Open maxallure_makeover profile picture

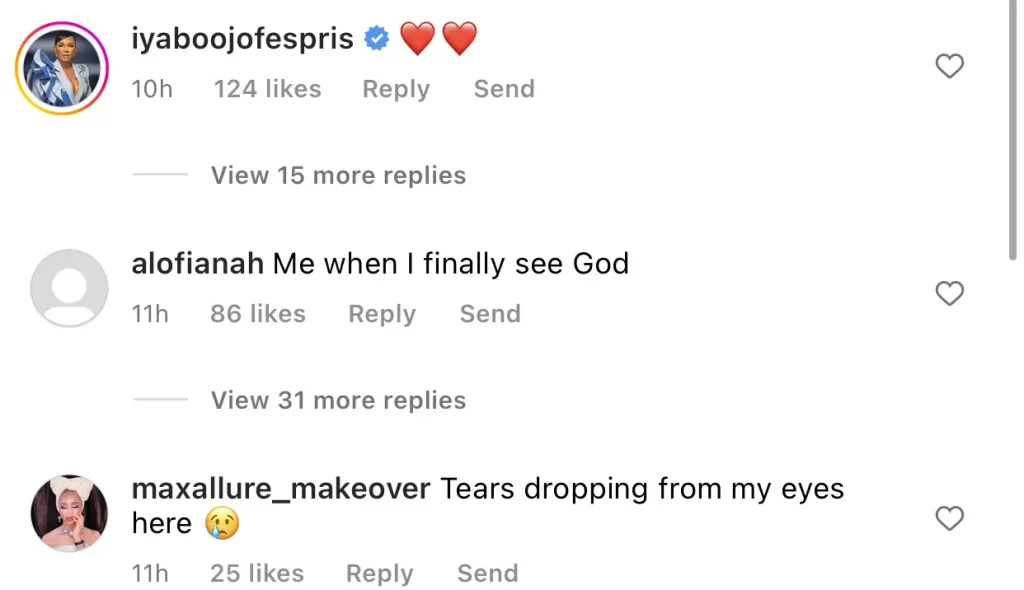tap(69, 513)
